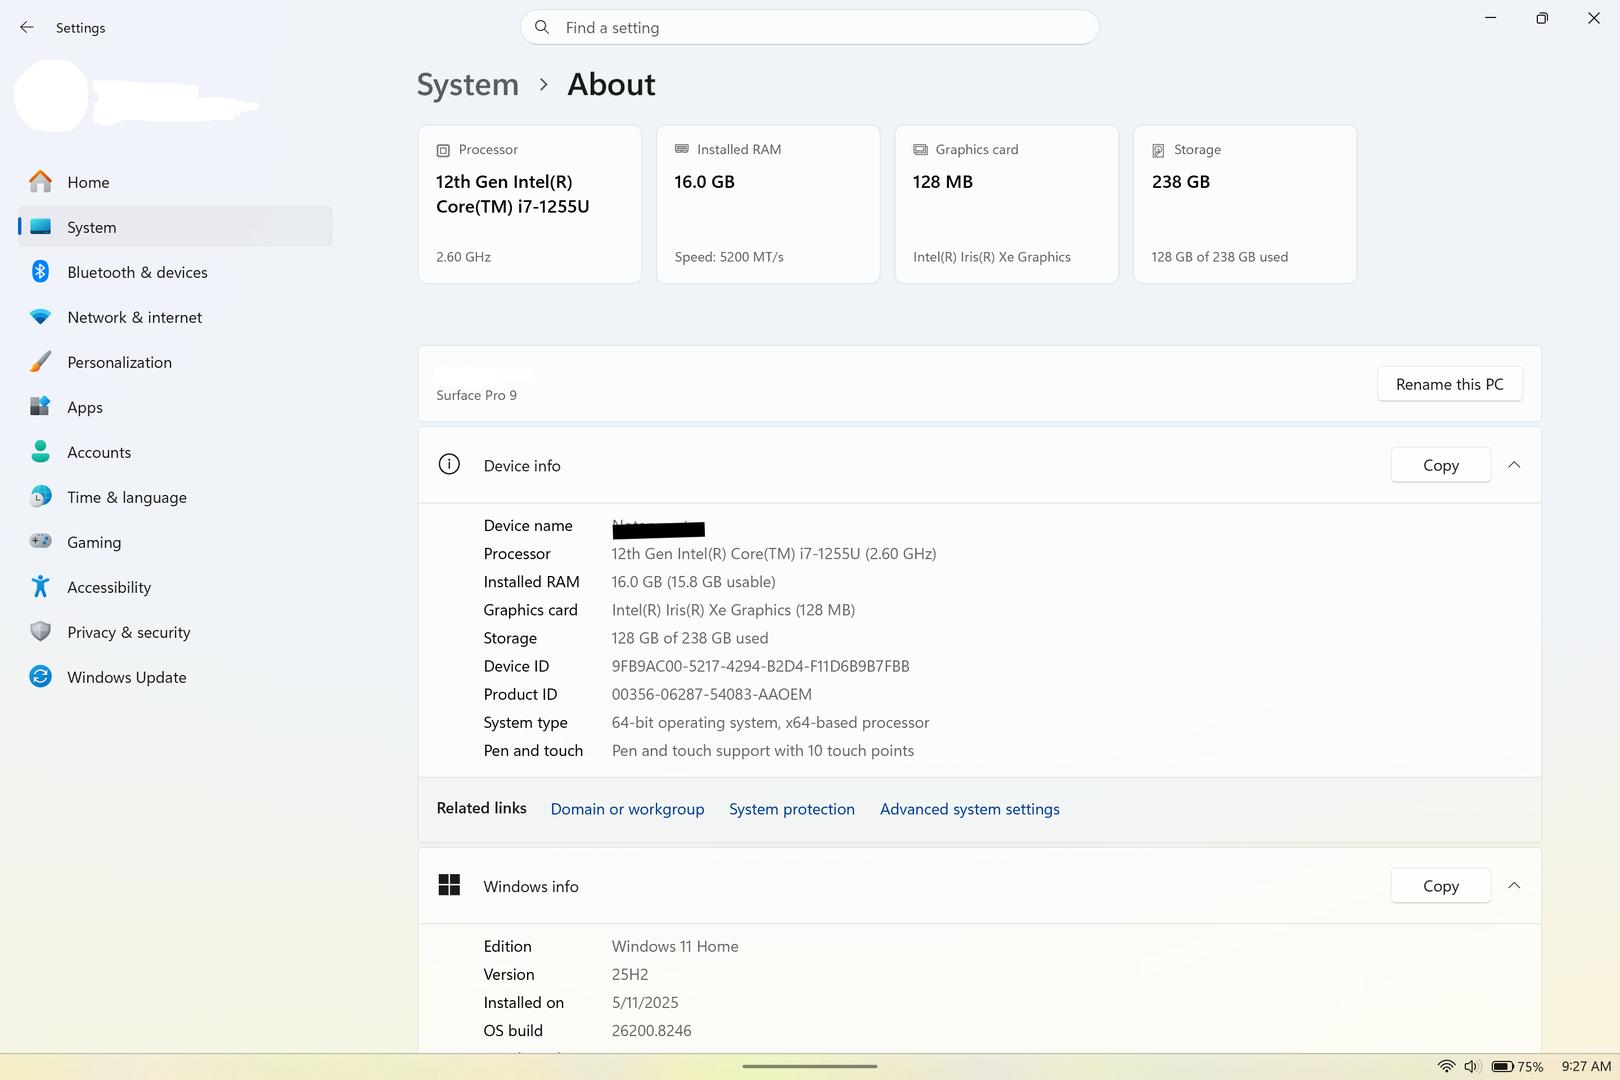Click the Windows Update sync icon
1620x1080 pixels.
click(40, 677)
